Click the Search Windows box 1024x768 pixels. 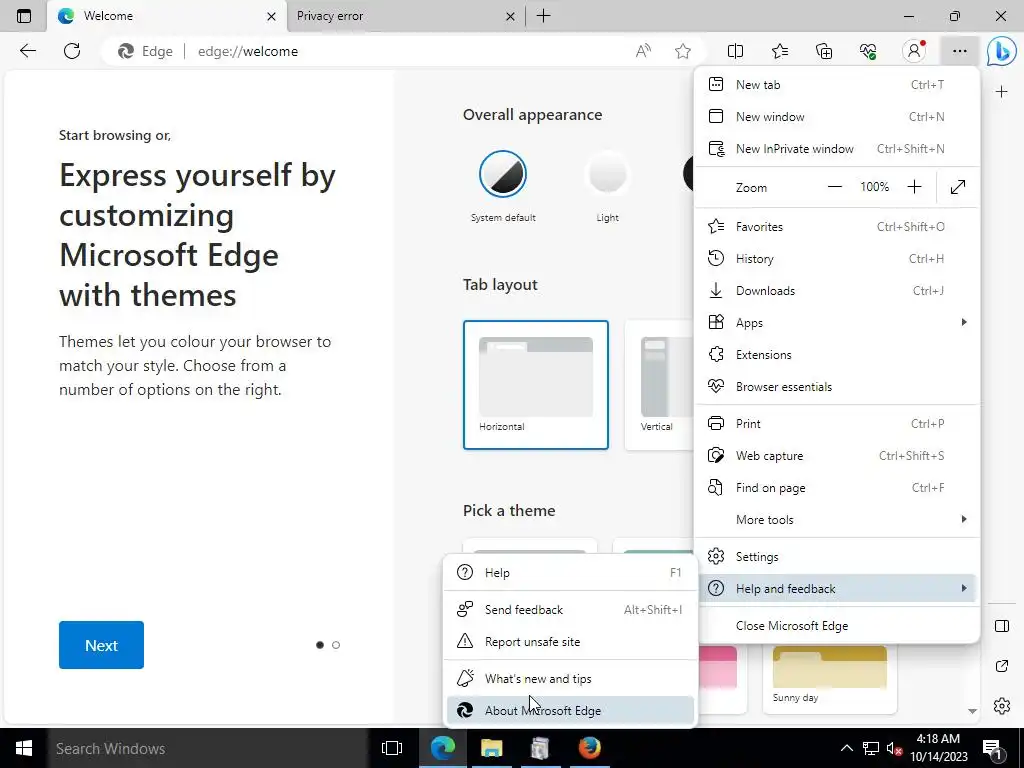coord(208,748)
